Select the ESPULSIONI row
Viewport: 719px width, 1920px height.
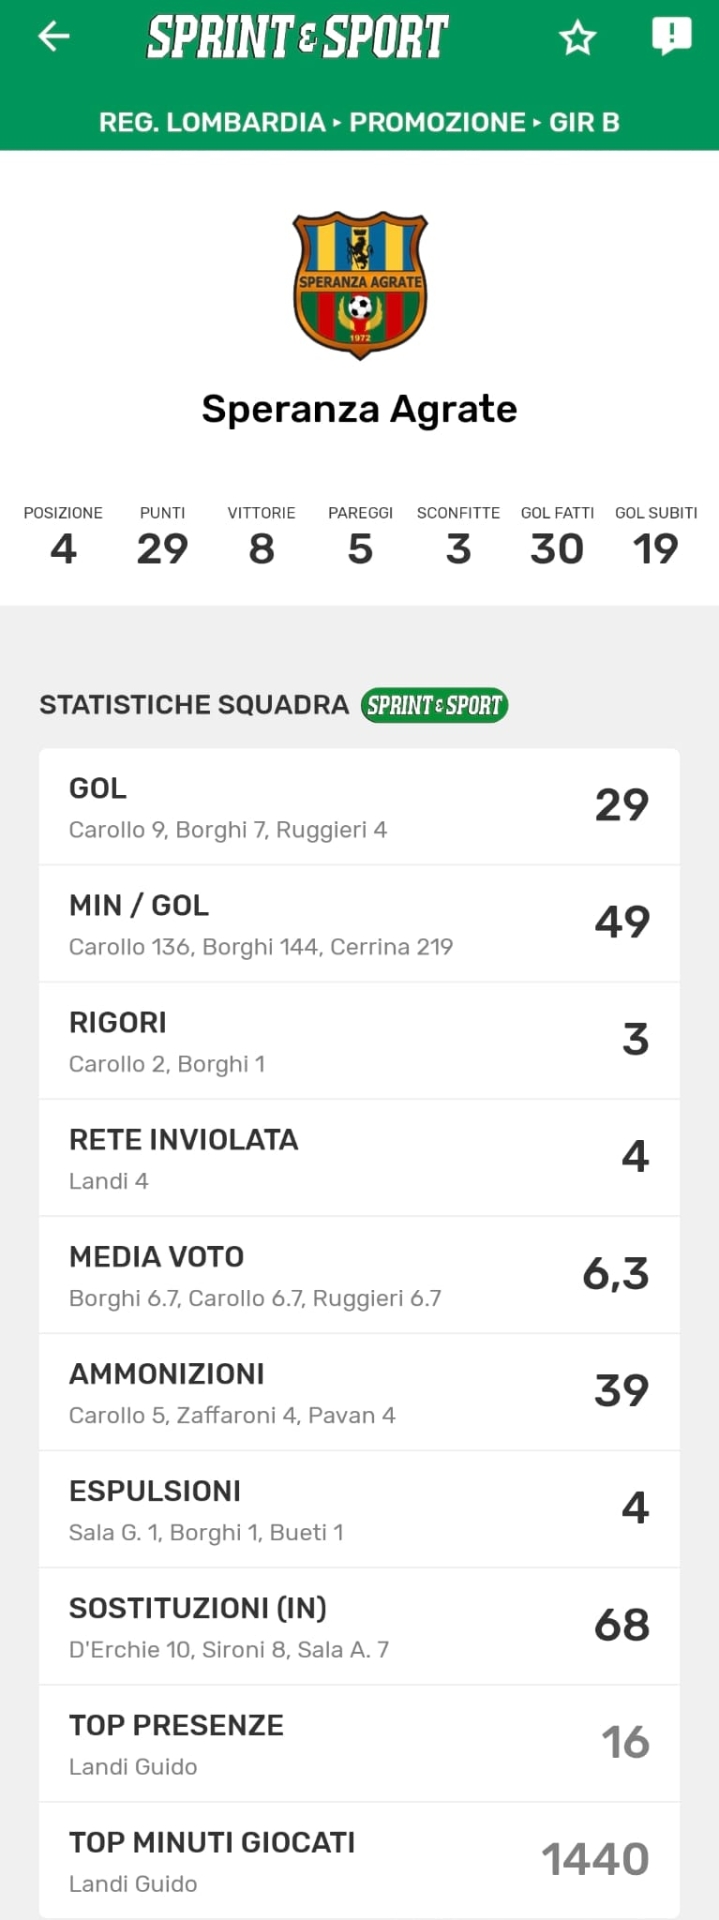[x=359, y=1509]
